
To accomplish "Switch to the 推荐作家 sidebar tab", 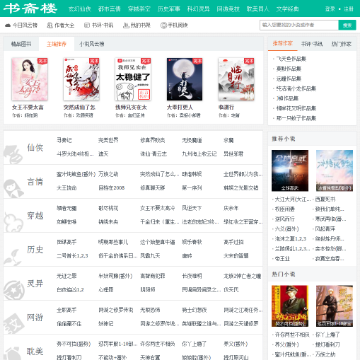I will tap(283, 44).
